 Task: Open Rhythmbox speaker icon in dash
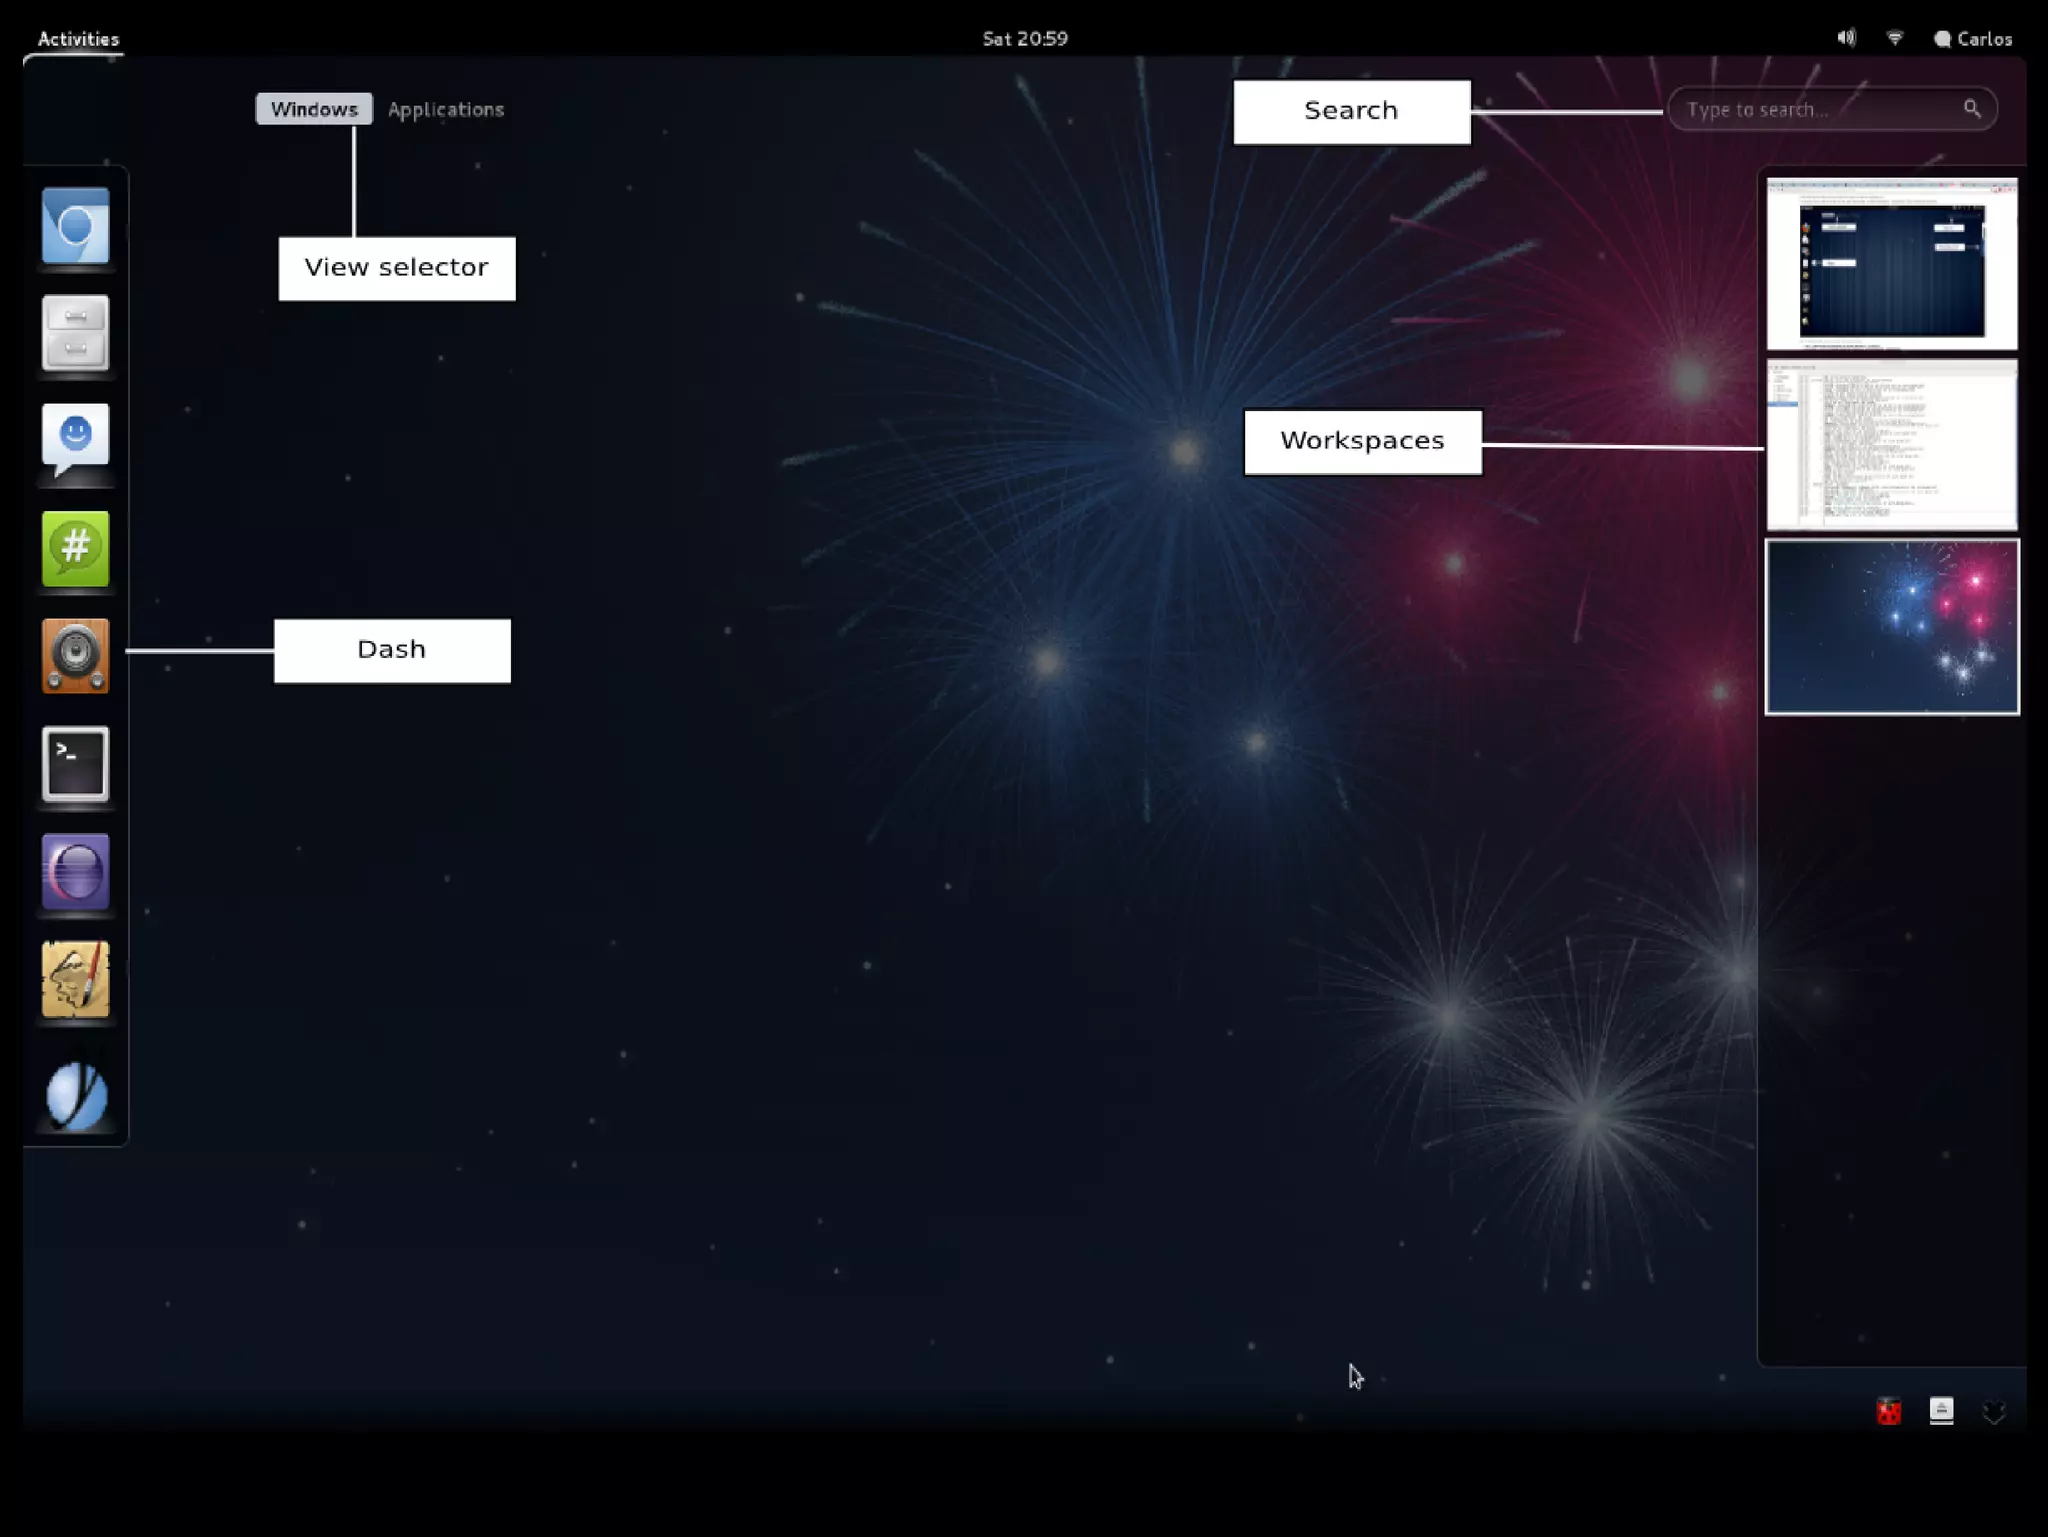click(75, 656)
